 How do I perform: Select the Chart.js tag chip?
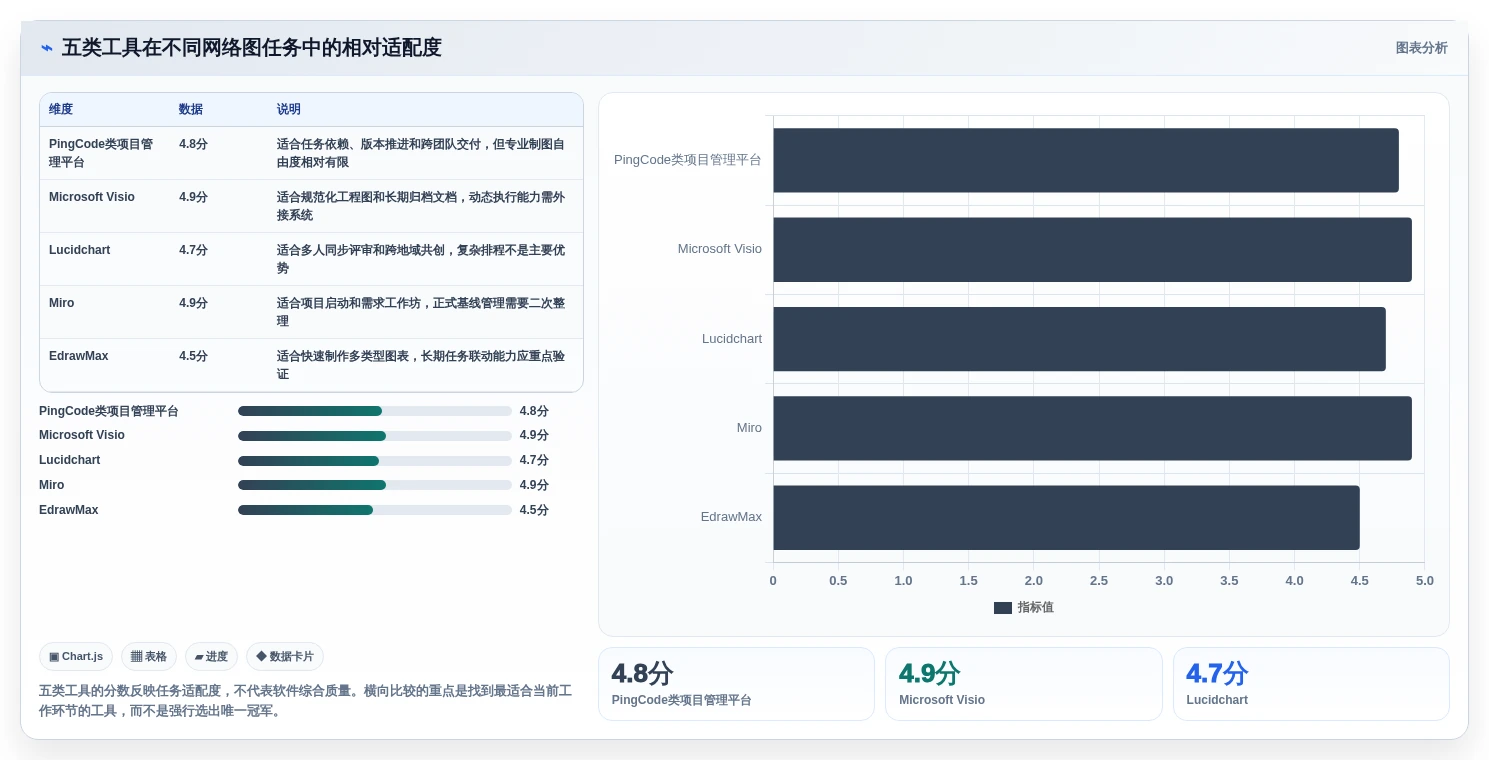[76, 657]
